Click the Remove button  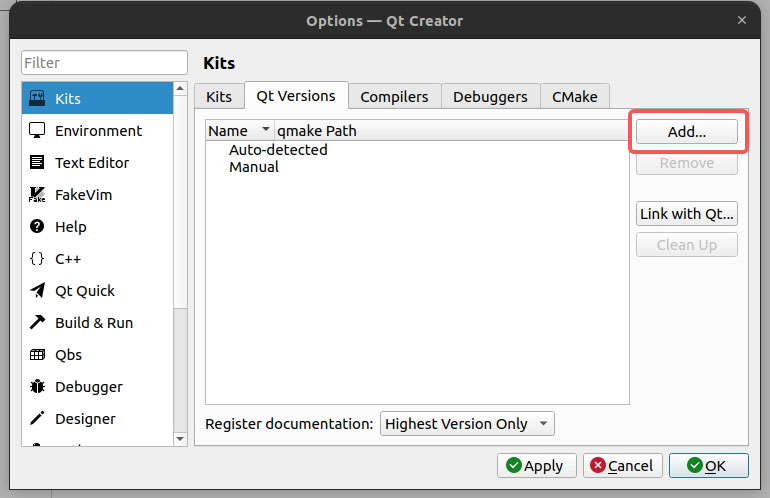[687, 163]
